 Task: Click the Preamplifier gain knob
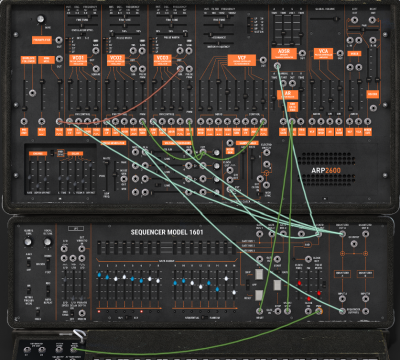[41, 19]
